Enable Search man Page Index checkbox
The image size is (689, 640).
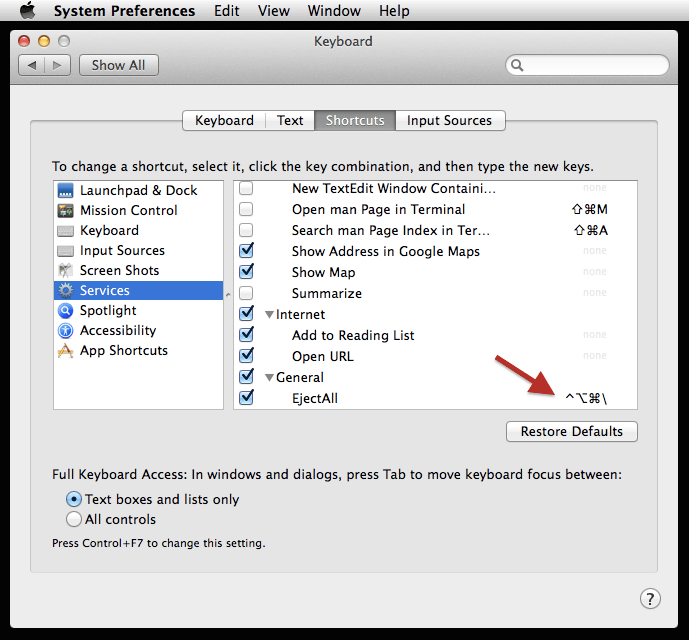pyautogui.click(x=246, y=230)
